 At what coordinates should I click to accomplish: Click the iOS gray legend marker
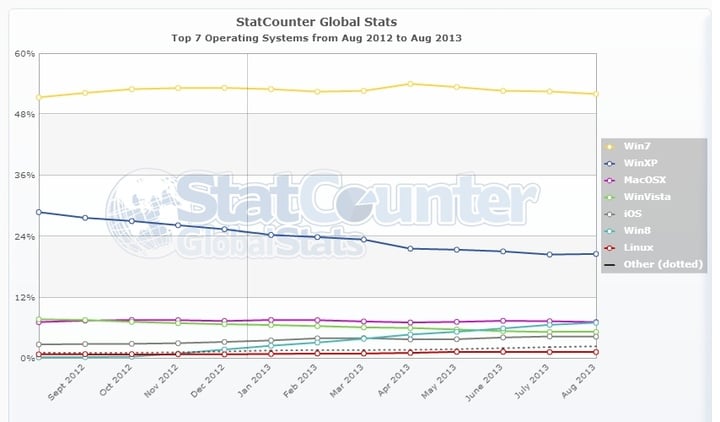(610, 213)
